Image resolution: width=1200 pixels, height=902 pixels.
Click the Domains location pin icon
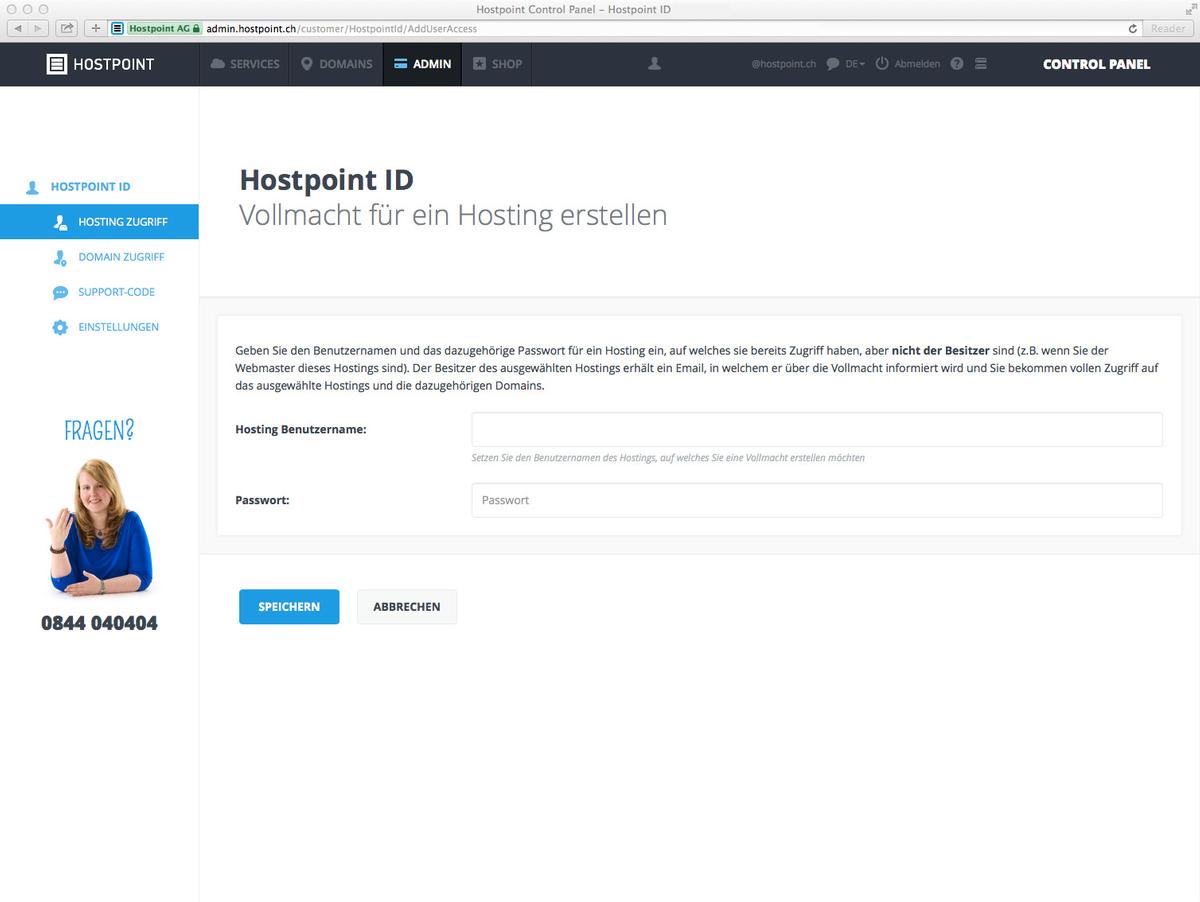(306, 63)
